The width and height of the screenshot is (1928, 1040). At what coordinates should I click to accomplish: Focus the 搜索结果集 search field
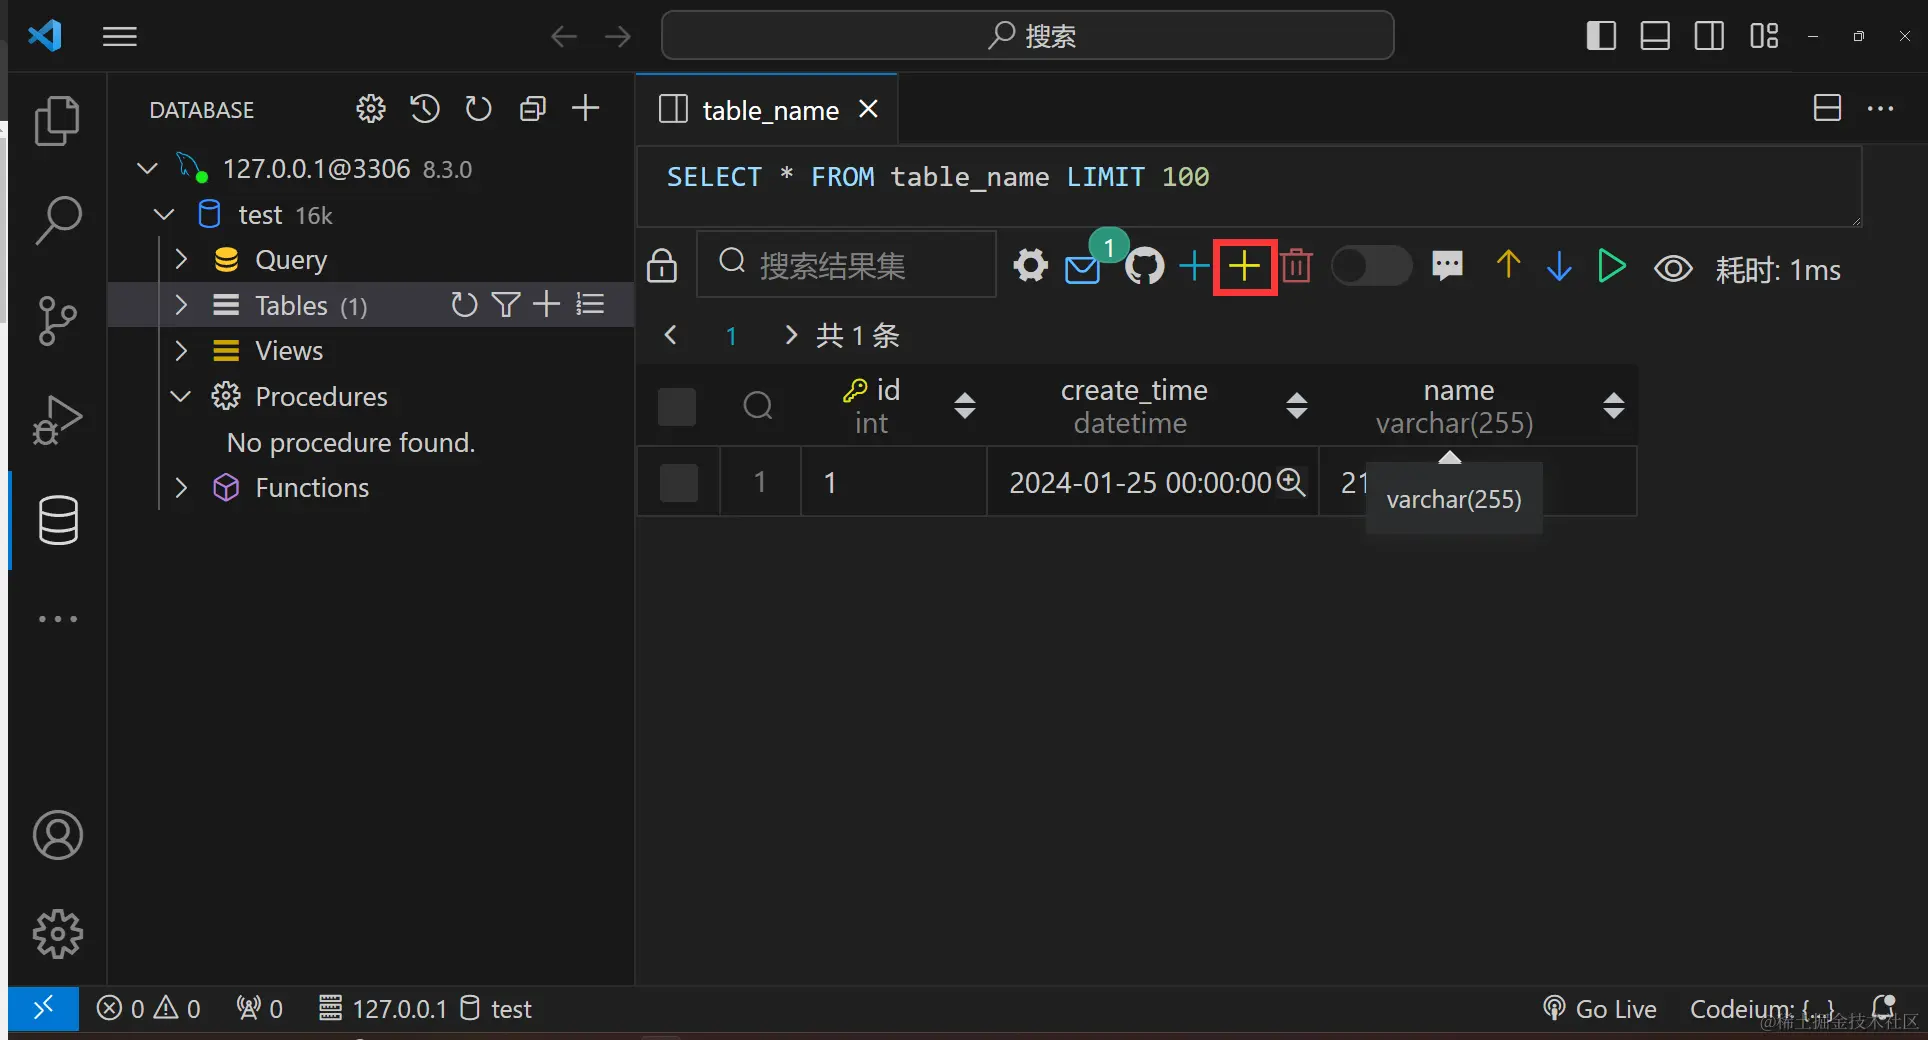click(x=846, y=264)
